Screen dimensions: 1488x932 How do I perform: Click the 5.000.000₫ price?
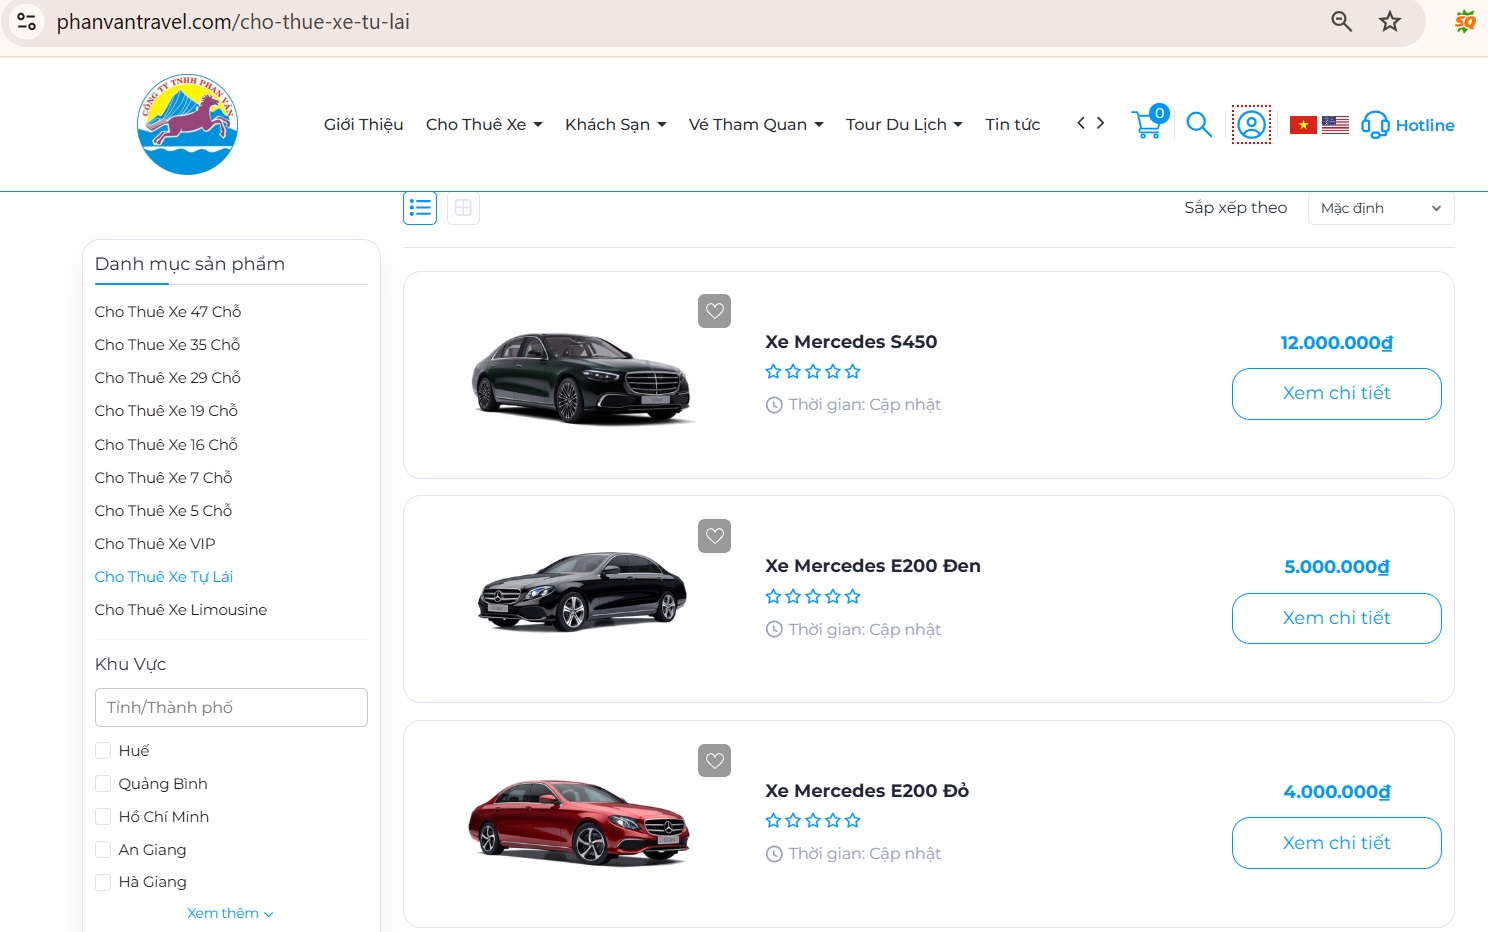(1336, 566)
